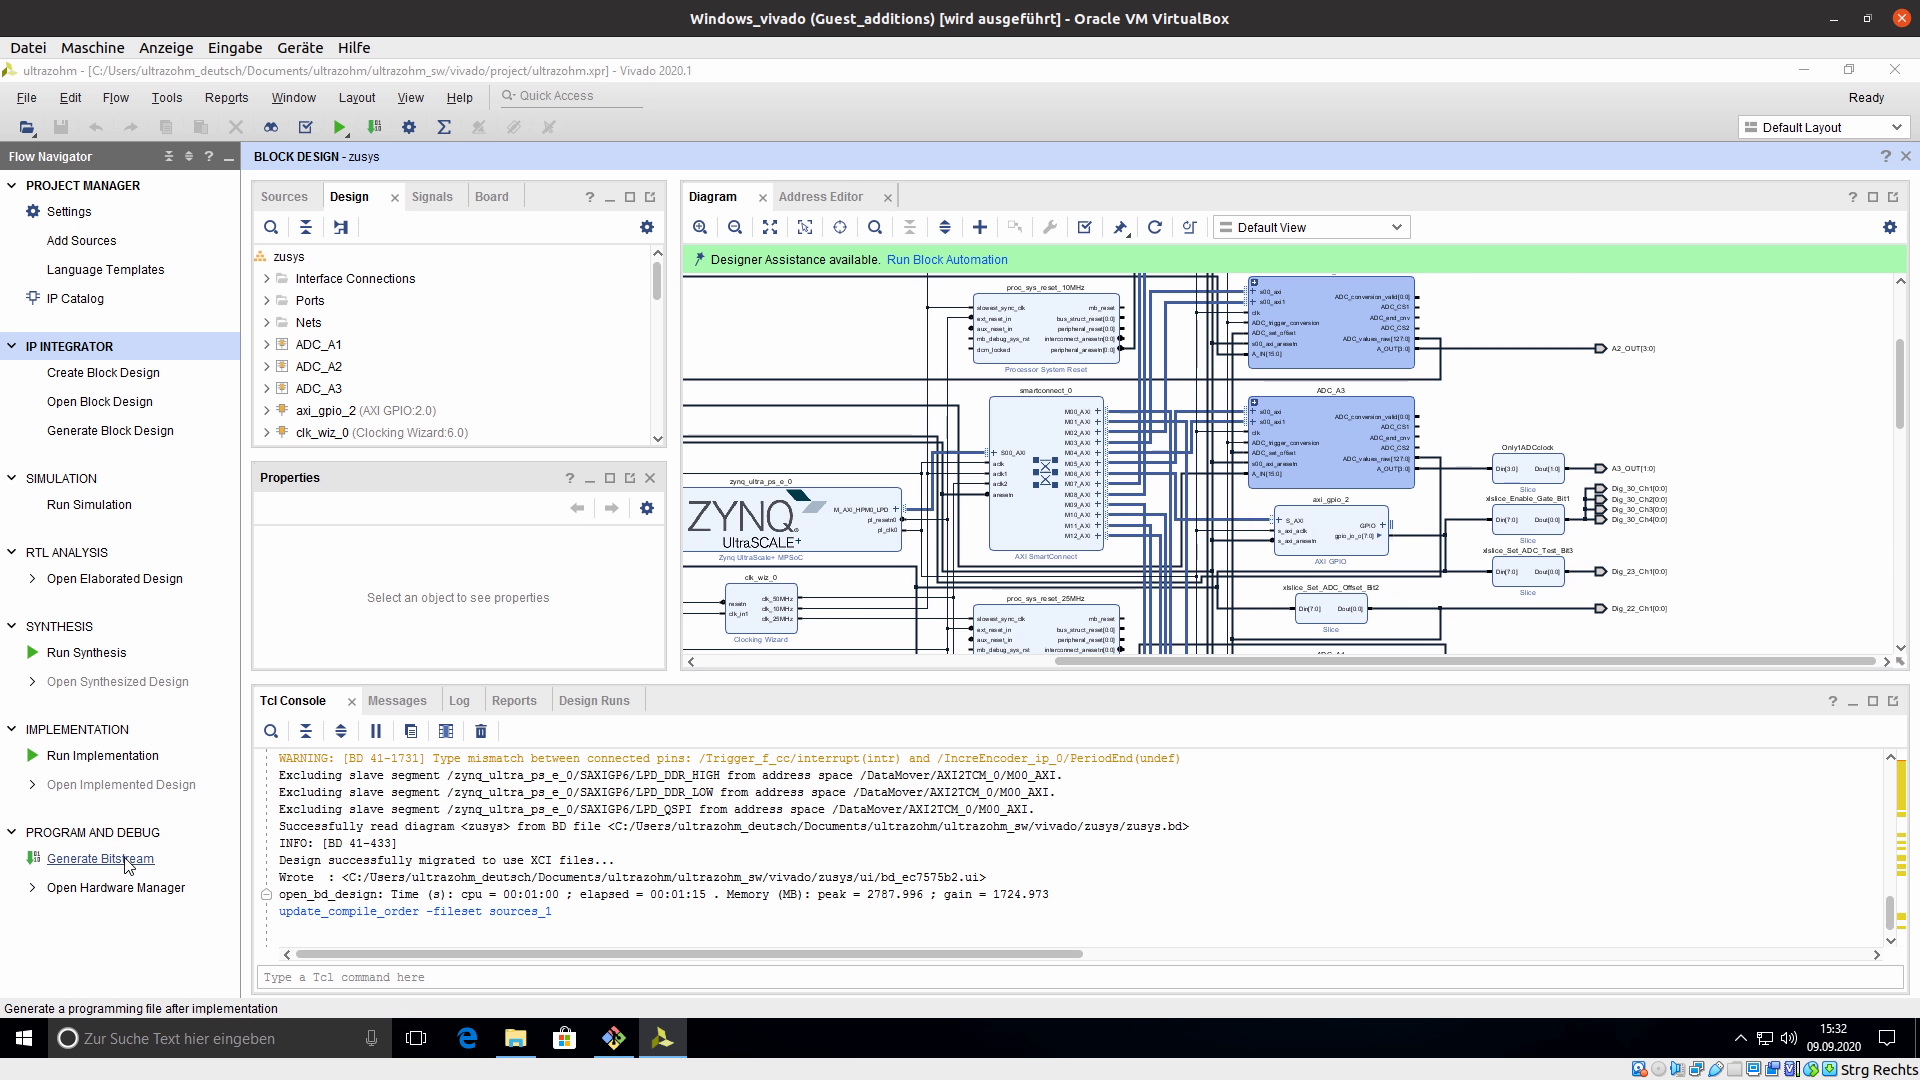
Task: Pause Tcl Console output
Action: click(376, 731)
